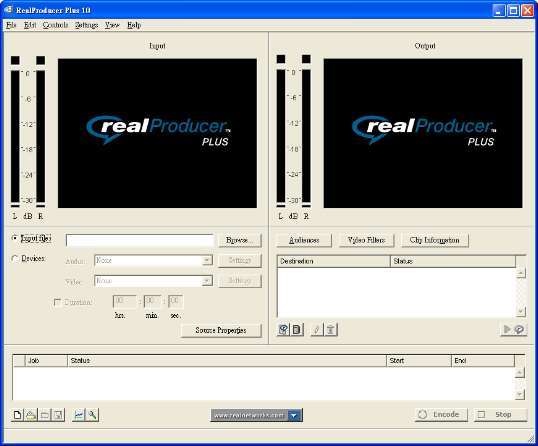Screen dimensions: 538x446
Task: Add a server destination icon
Action: [x=283, y=330]
